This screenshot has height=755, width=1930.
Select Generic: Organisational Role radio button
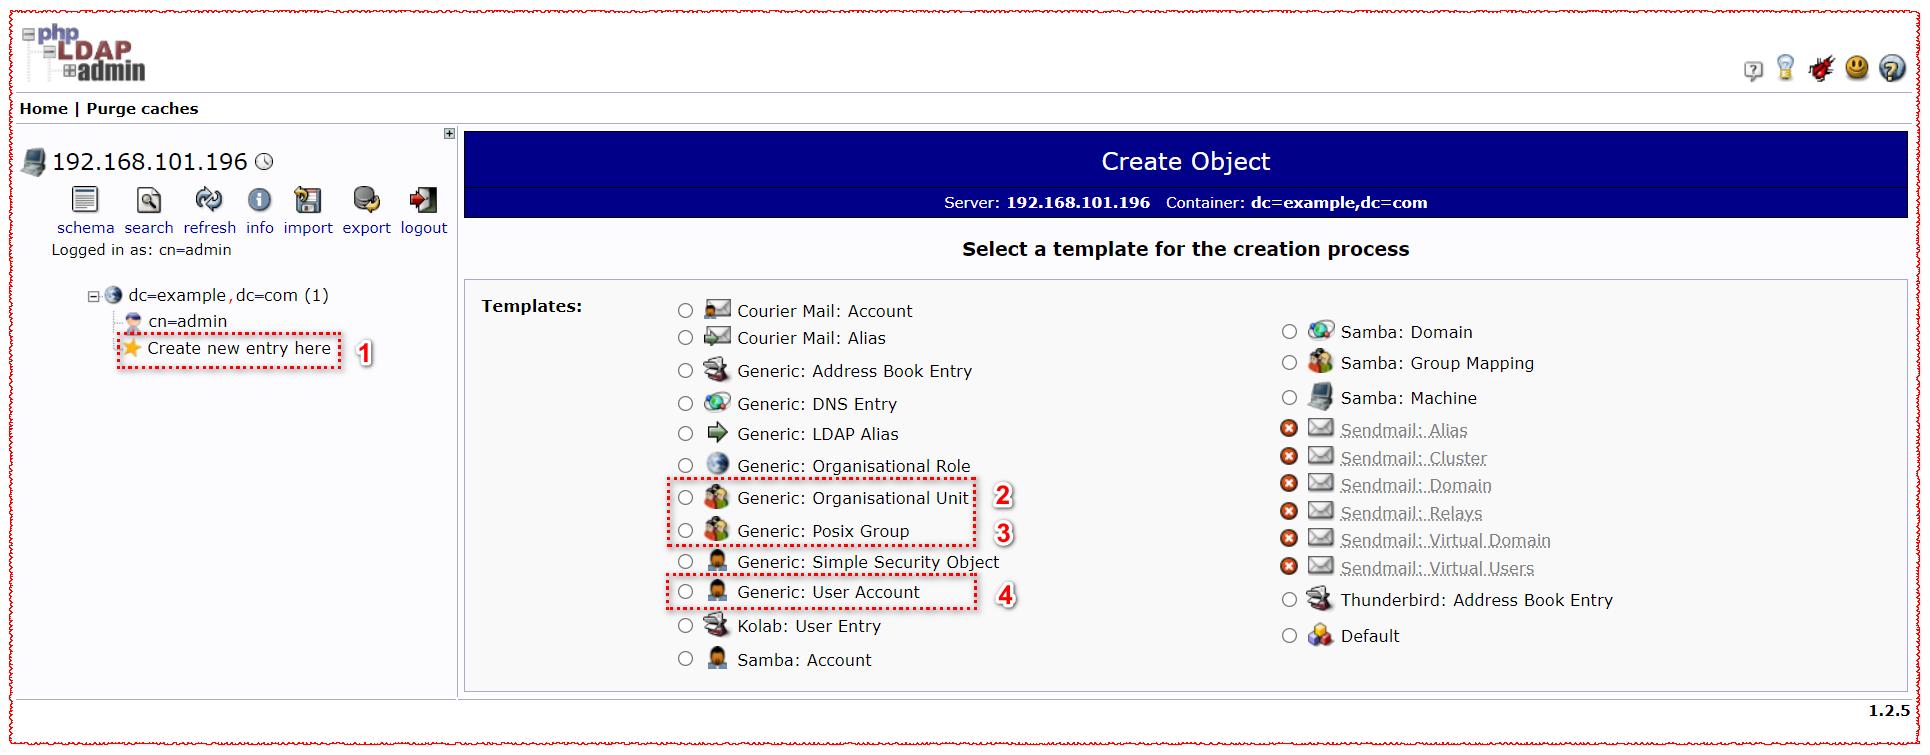coord(685,466)
